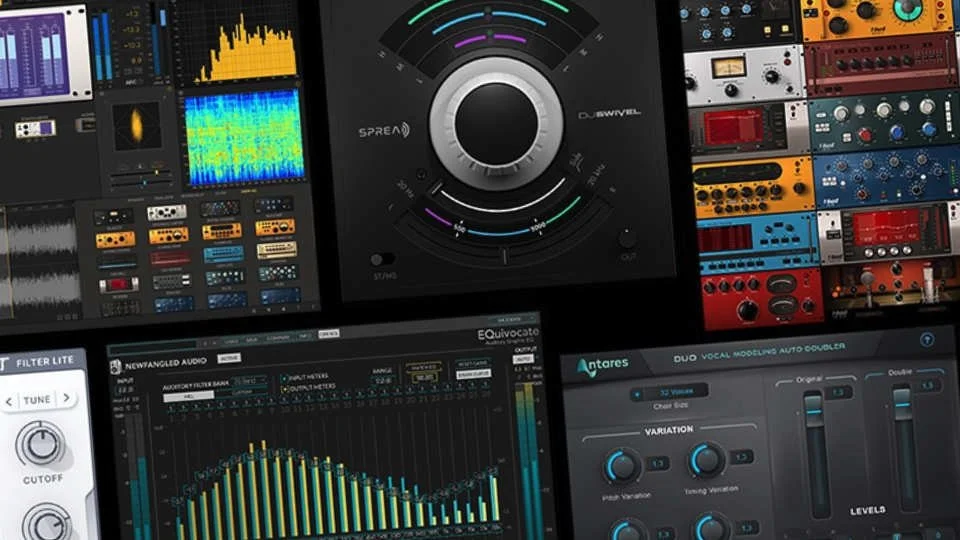Click the big center knob in Spread plugin
Viewport: 960px width, 540px height.
tap(496, 122)
